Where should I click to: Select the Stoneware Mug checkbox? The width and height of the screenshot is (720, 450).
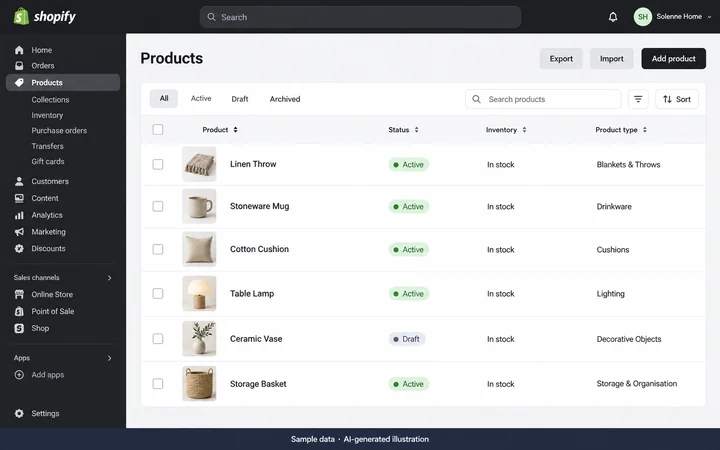point(158,206)
